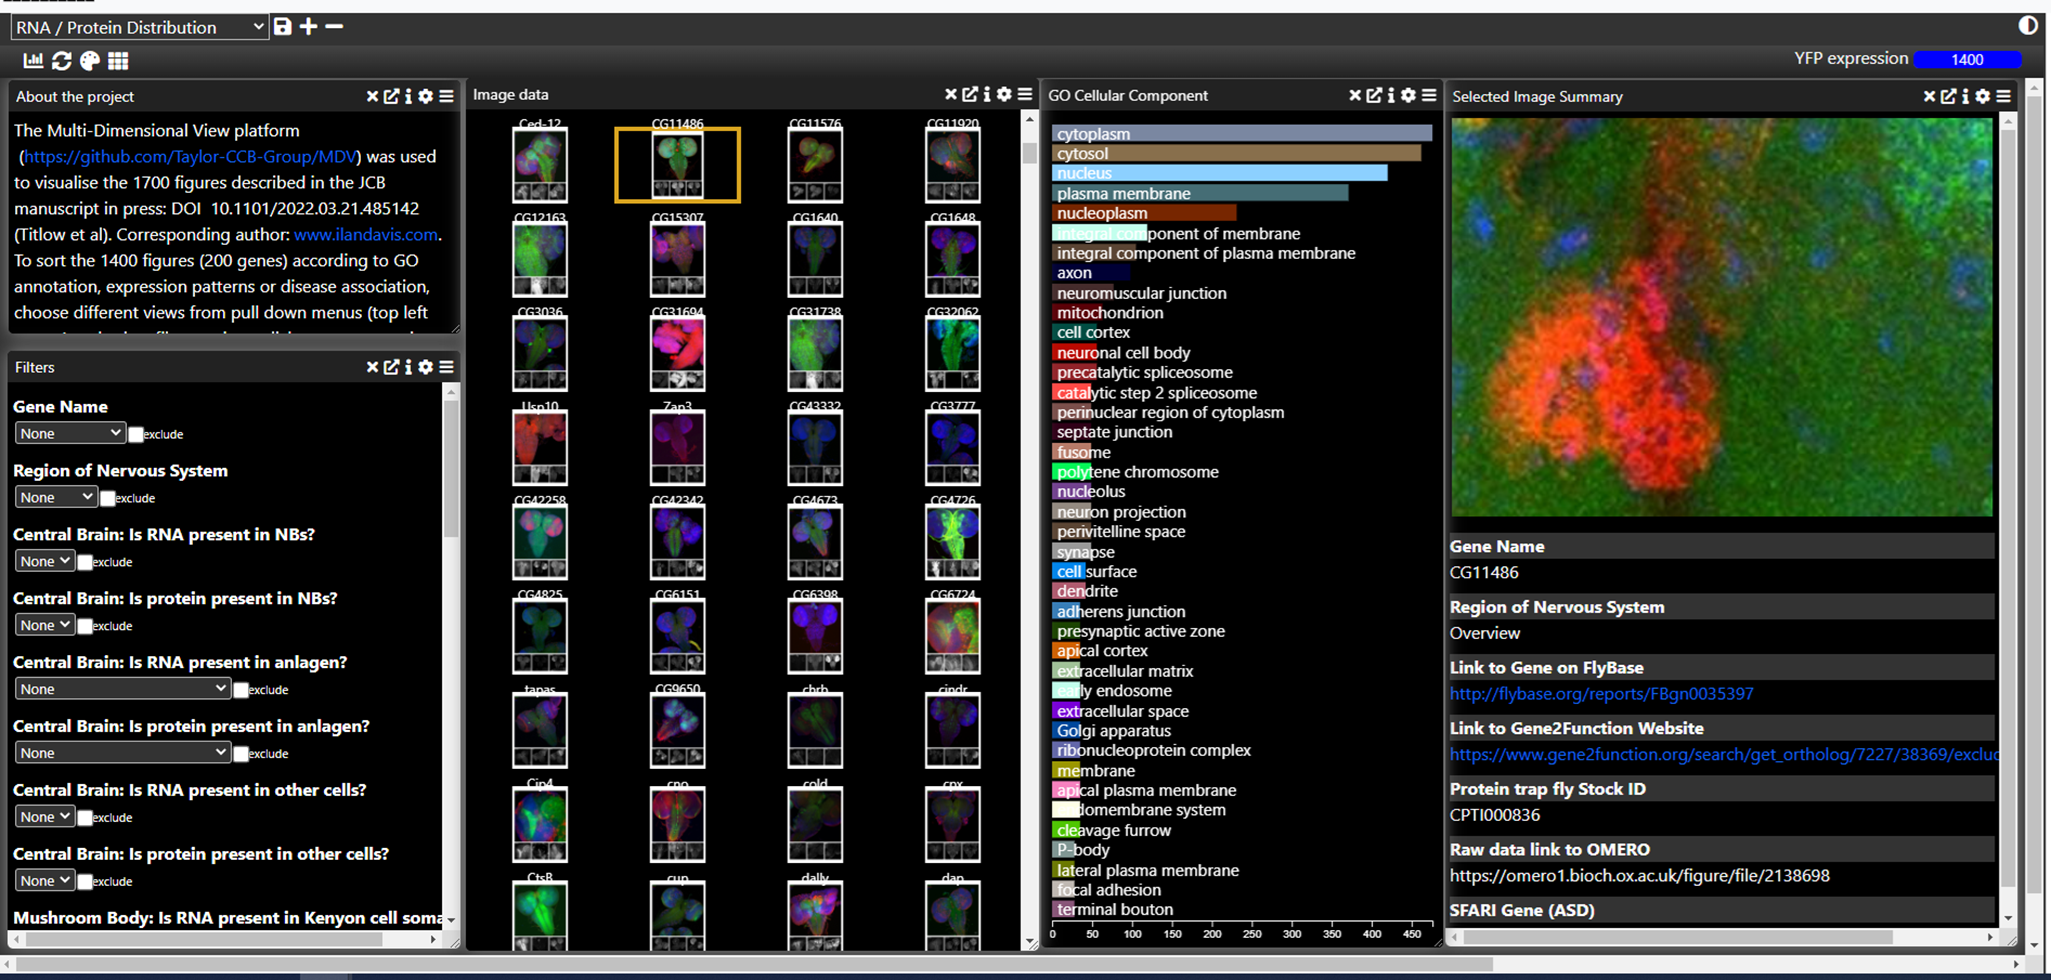Click the plus icon to add a view

[x=309, y=27]
